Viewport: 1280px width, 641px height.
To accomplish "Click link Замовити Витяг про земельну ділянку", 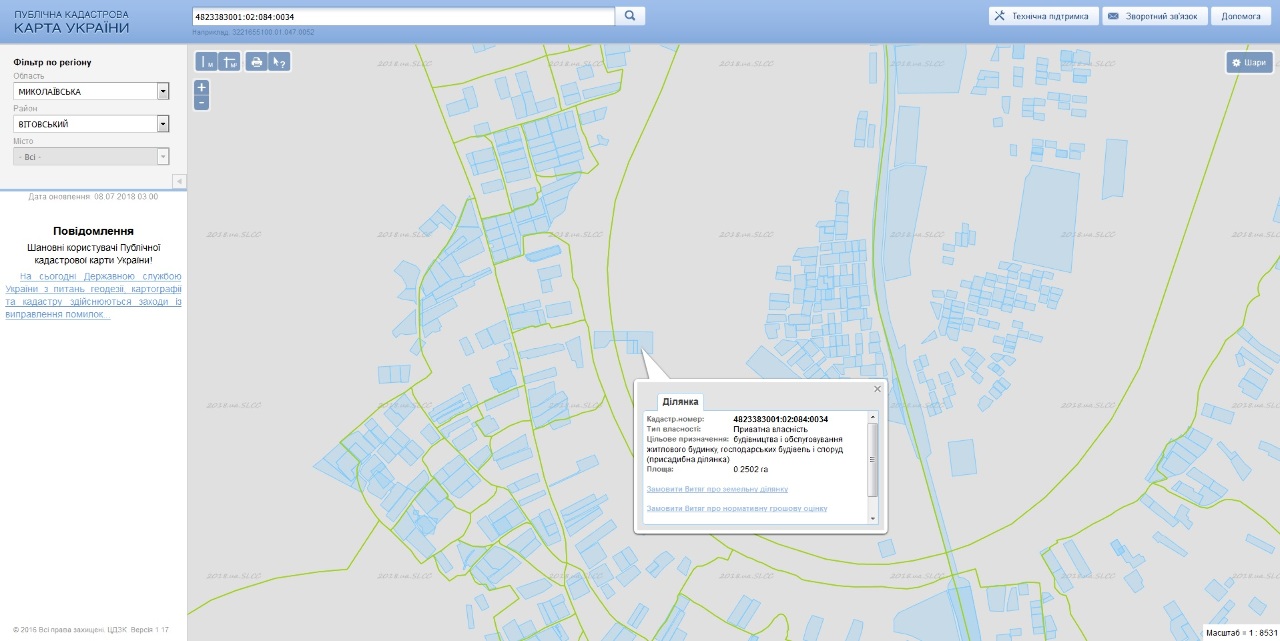I will tap(717, 489).
